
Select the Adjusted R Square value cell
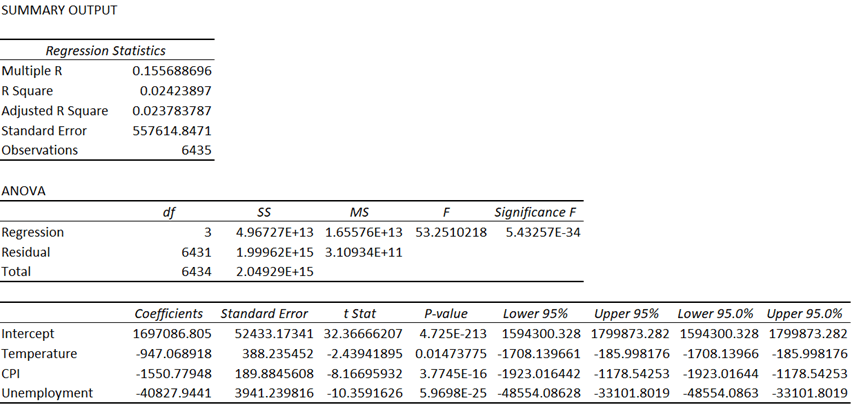[x=172, y=111]
